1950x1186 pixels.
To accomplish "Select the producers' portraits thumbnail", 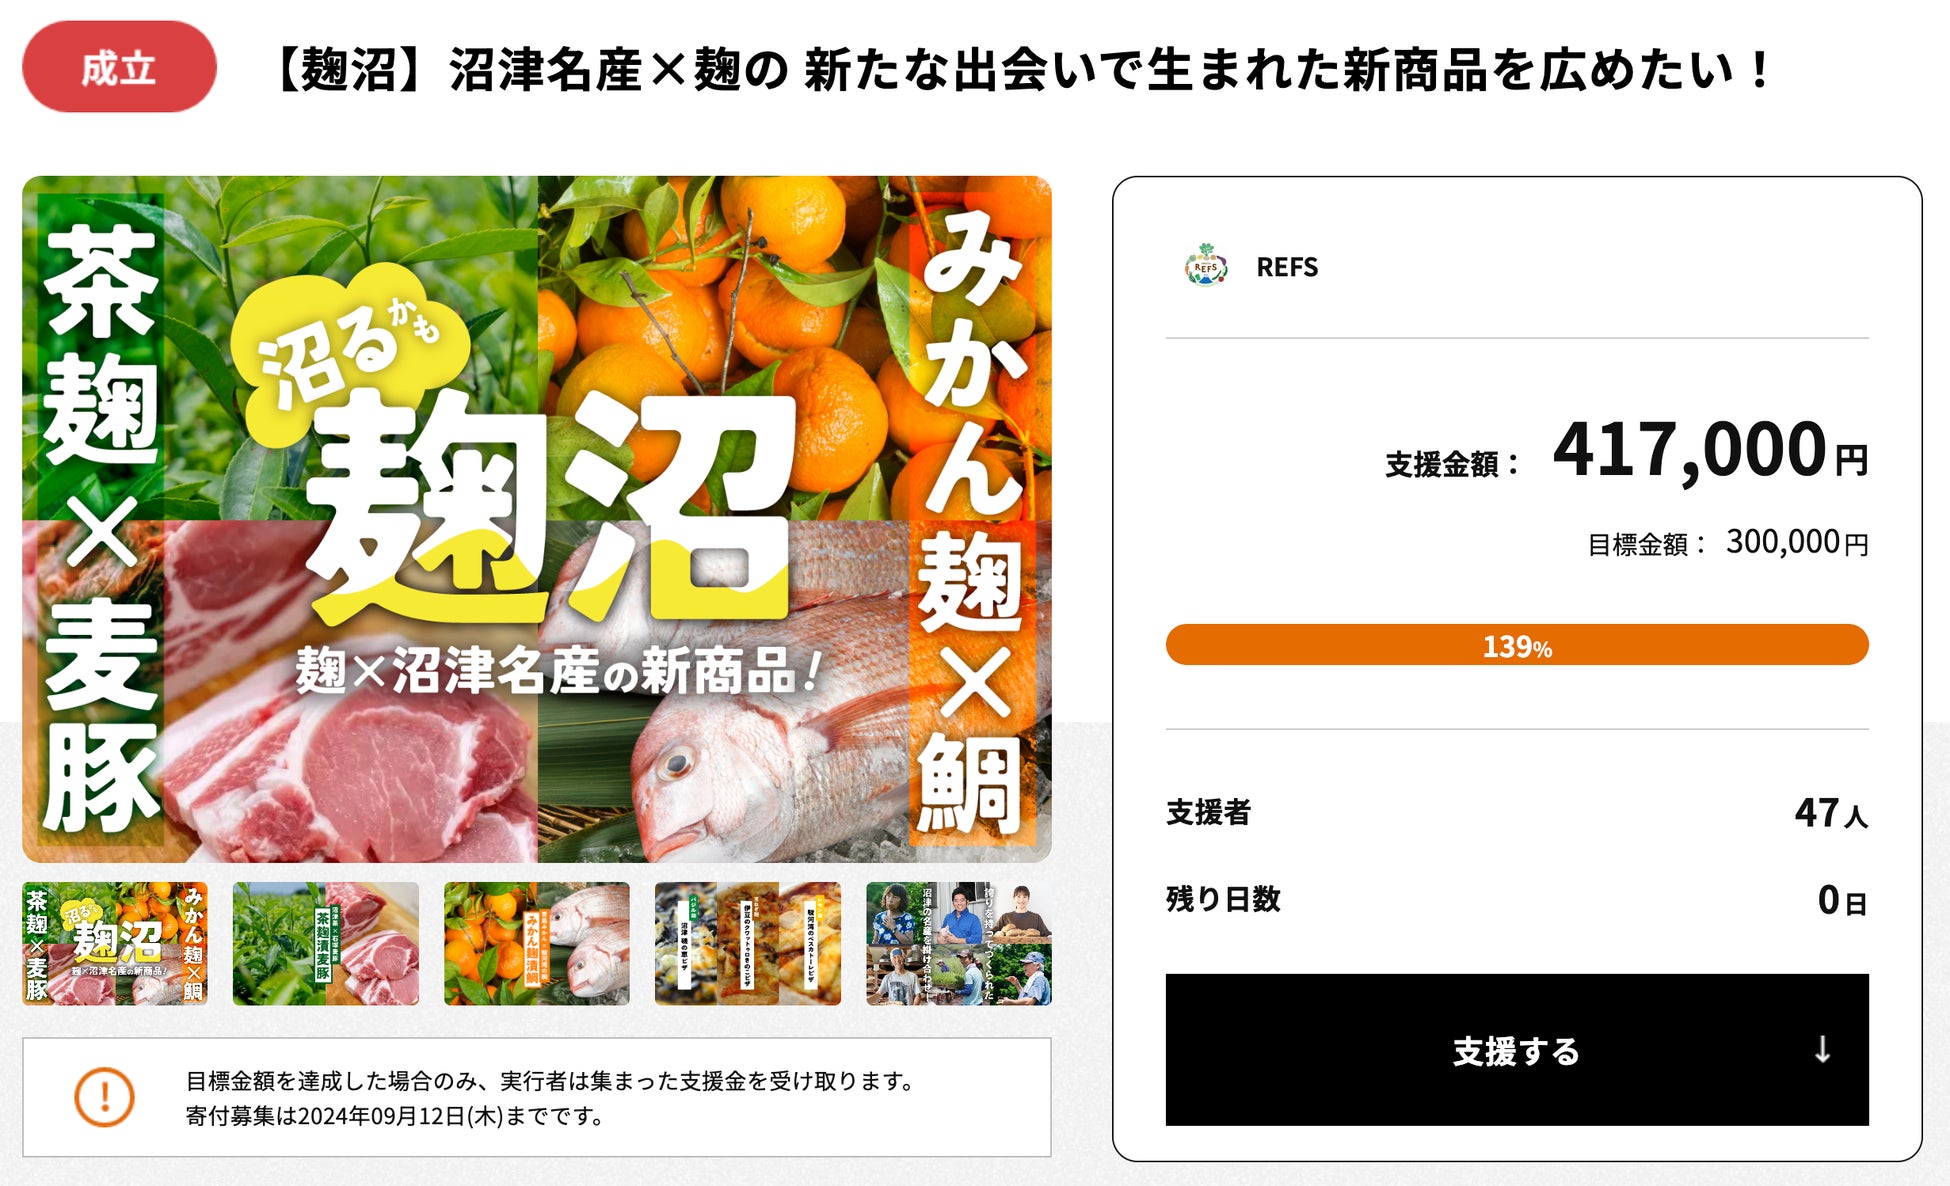I will tap(959, 943).
